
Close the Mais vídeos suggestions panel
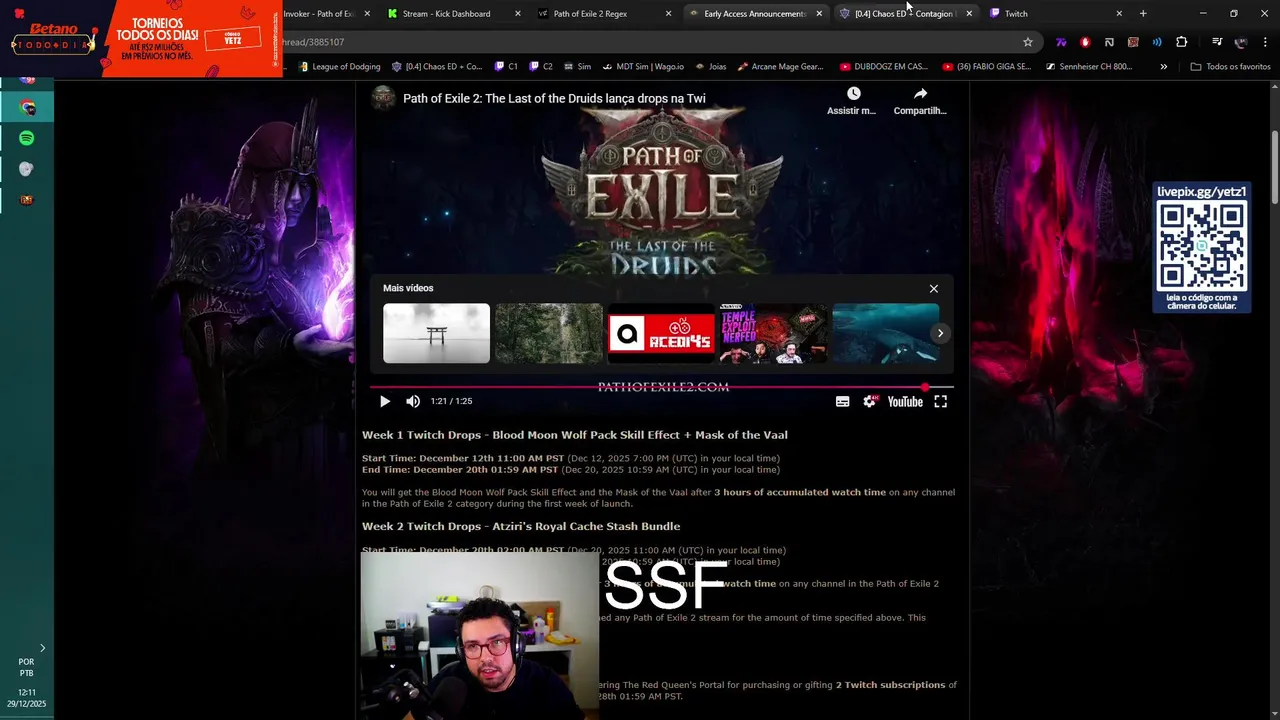coord(934,289)
